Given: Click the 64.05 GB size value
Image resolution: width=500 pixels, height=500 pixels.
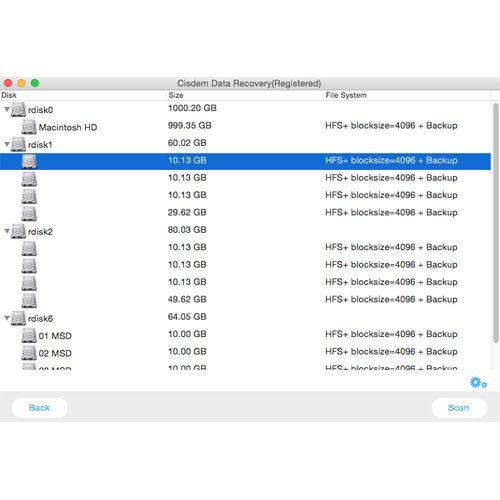Looking at the screenshot, I should point(187,316).
